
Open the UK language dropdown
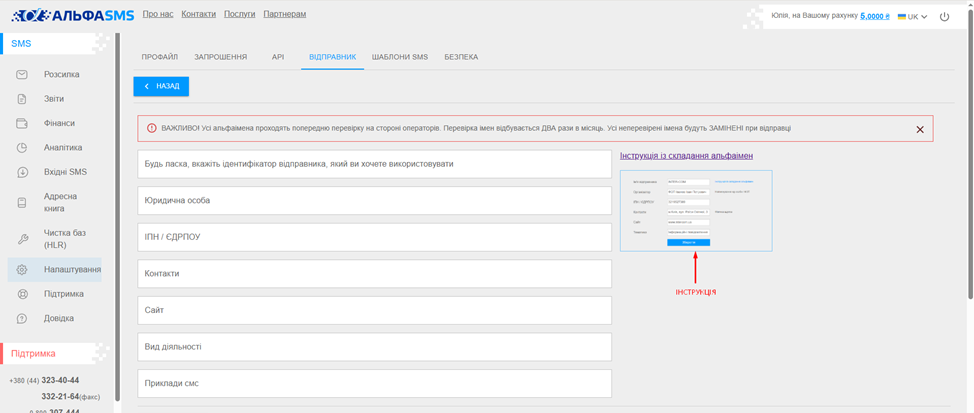912,17
